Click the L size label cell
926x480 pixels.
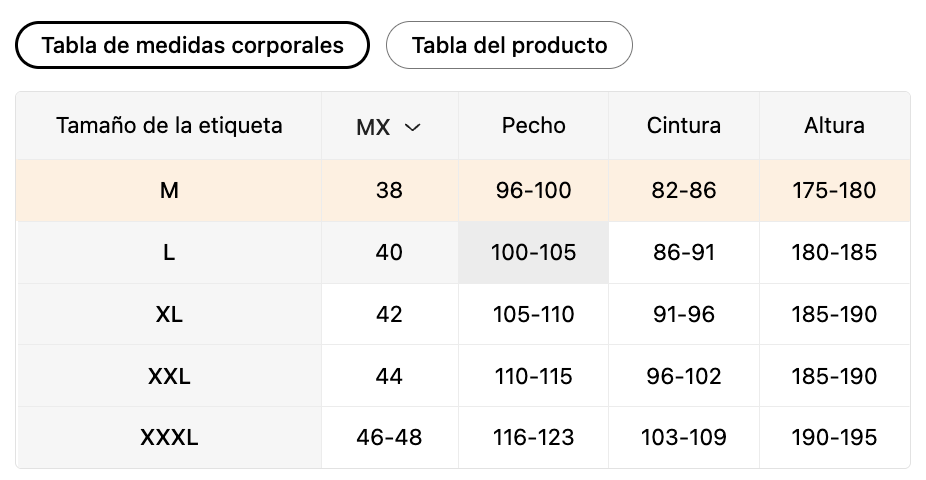point(169,253)
